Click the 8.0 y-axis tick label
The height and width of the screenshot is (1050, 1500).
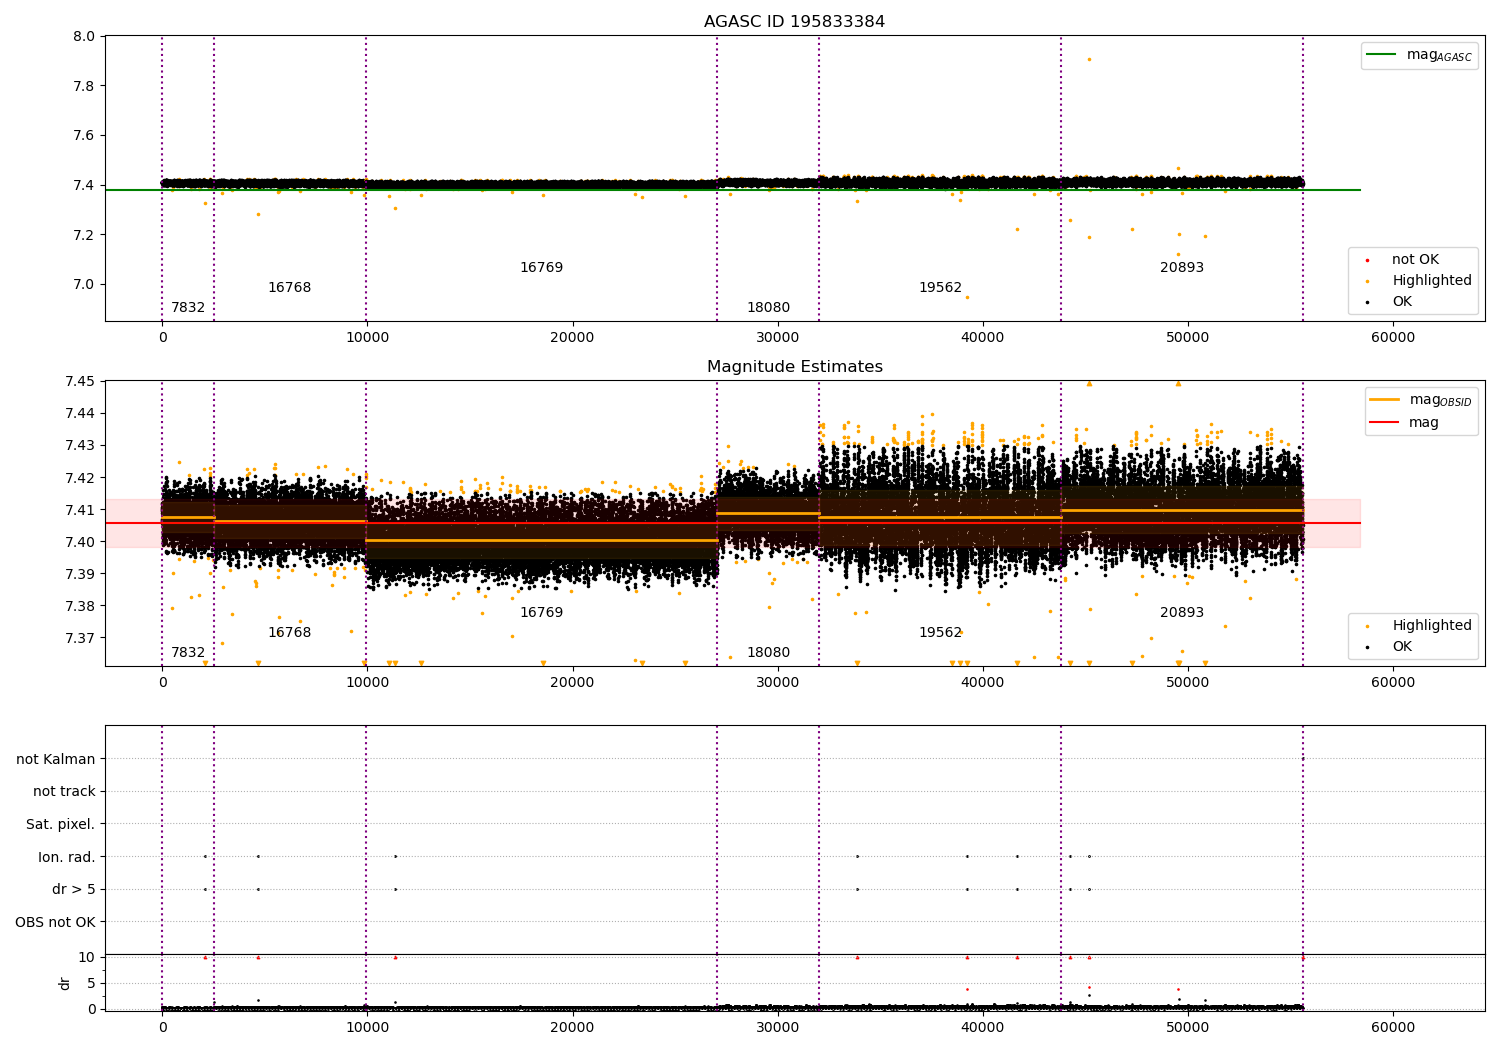(84, 37)
